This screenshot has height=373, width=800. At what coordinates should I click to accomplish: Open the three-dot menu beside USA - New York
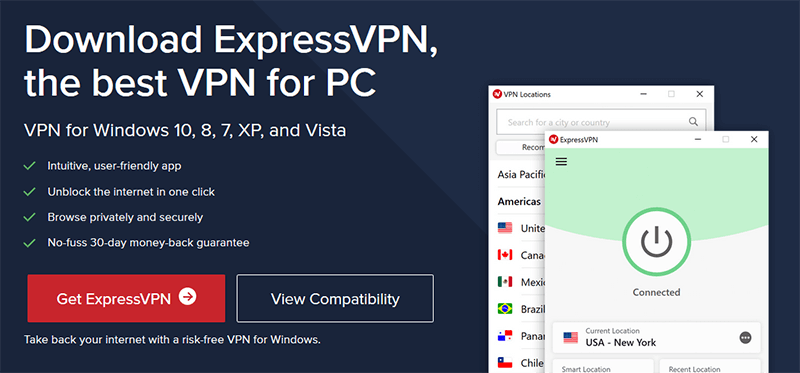pyautogui.click(x=745, y=338)
